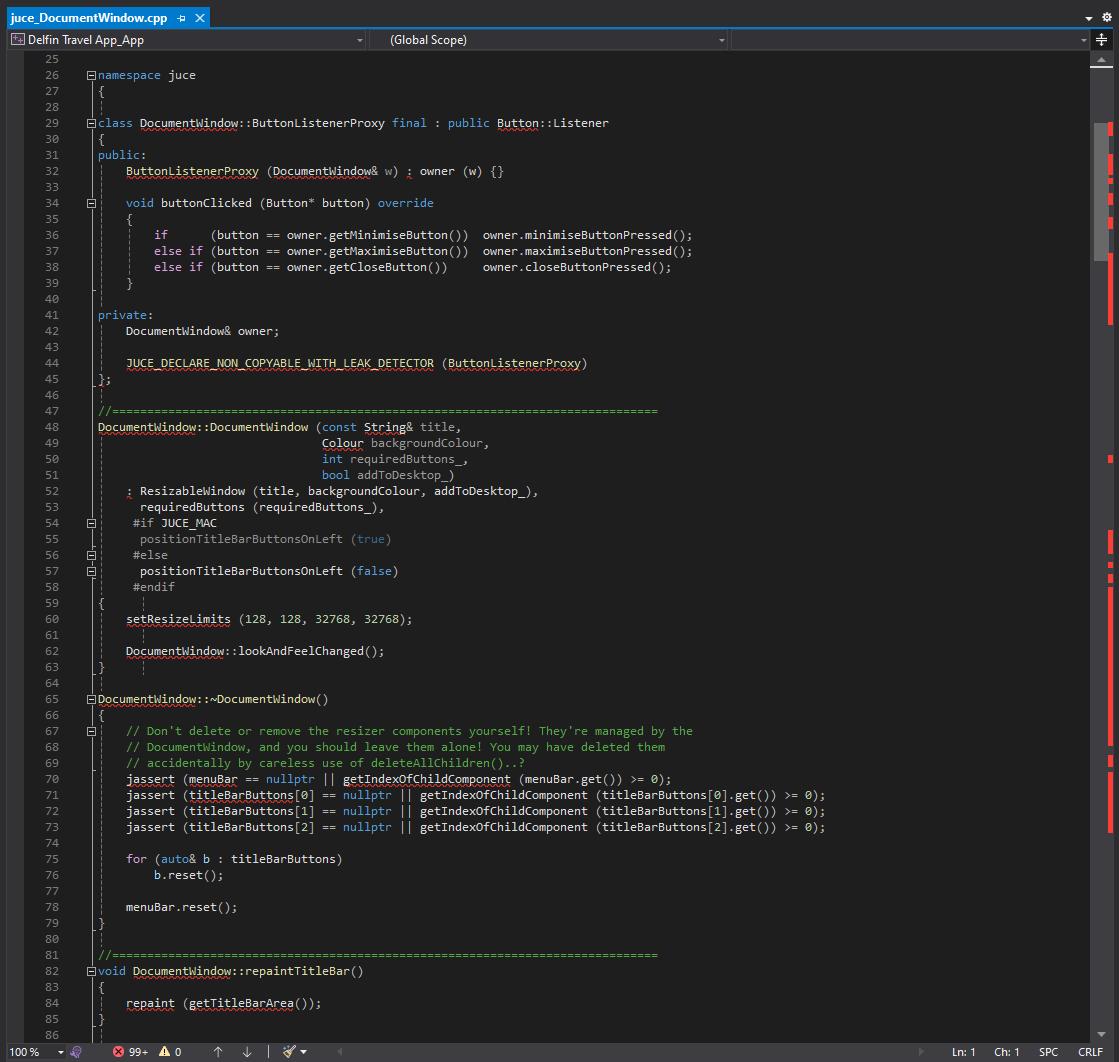
Task: Click the split editor window icon
Action: pyautogui.click(x=1102, y=40)
